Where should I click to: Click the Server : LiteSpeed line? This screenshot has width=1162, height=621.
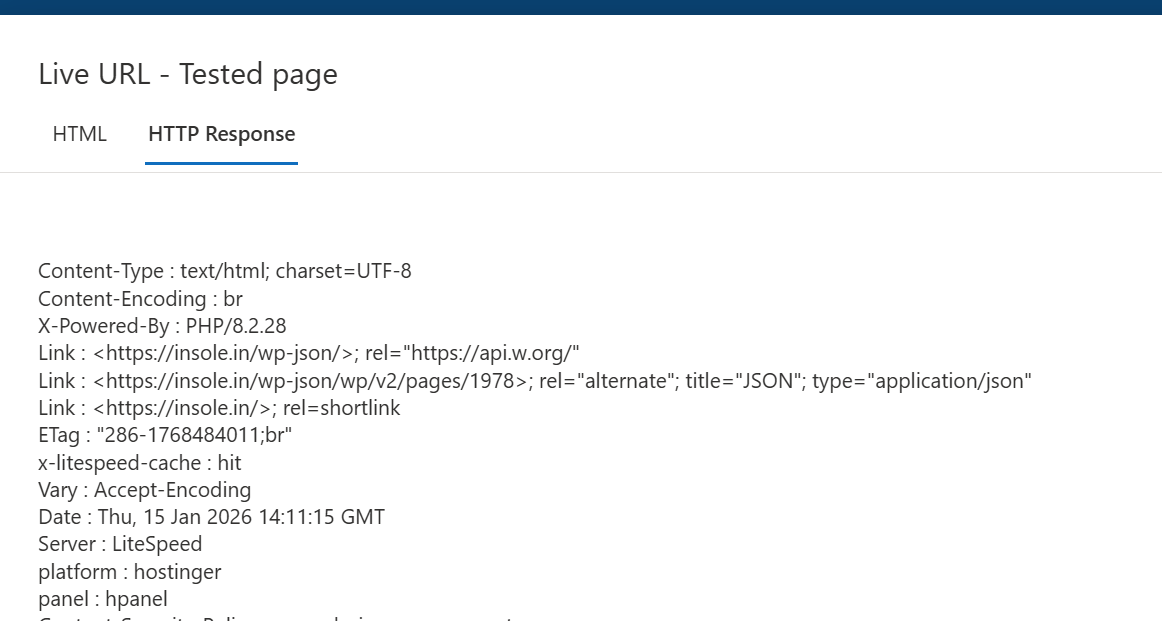click(120, 544)
